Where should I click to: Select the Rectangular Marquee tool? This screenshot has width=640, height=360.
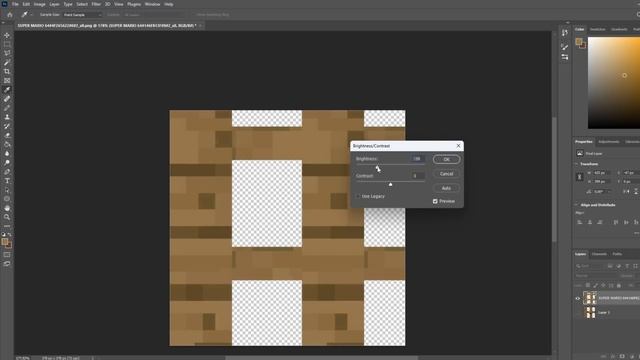[x=7, y=44]
